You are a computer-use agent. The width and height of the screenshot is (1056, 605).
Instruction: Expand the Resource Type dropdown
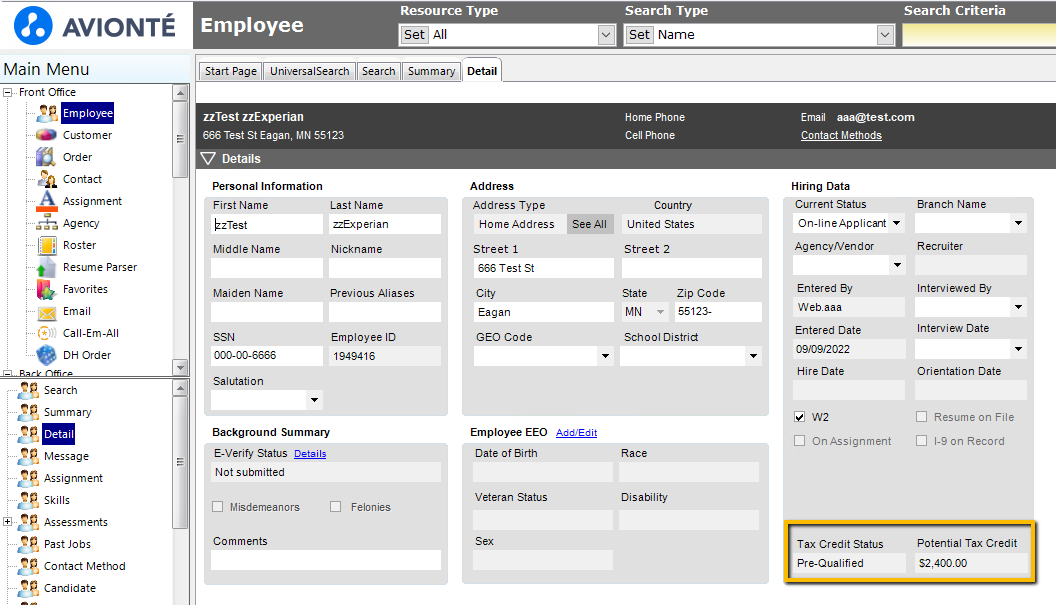606,34
